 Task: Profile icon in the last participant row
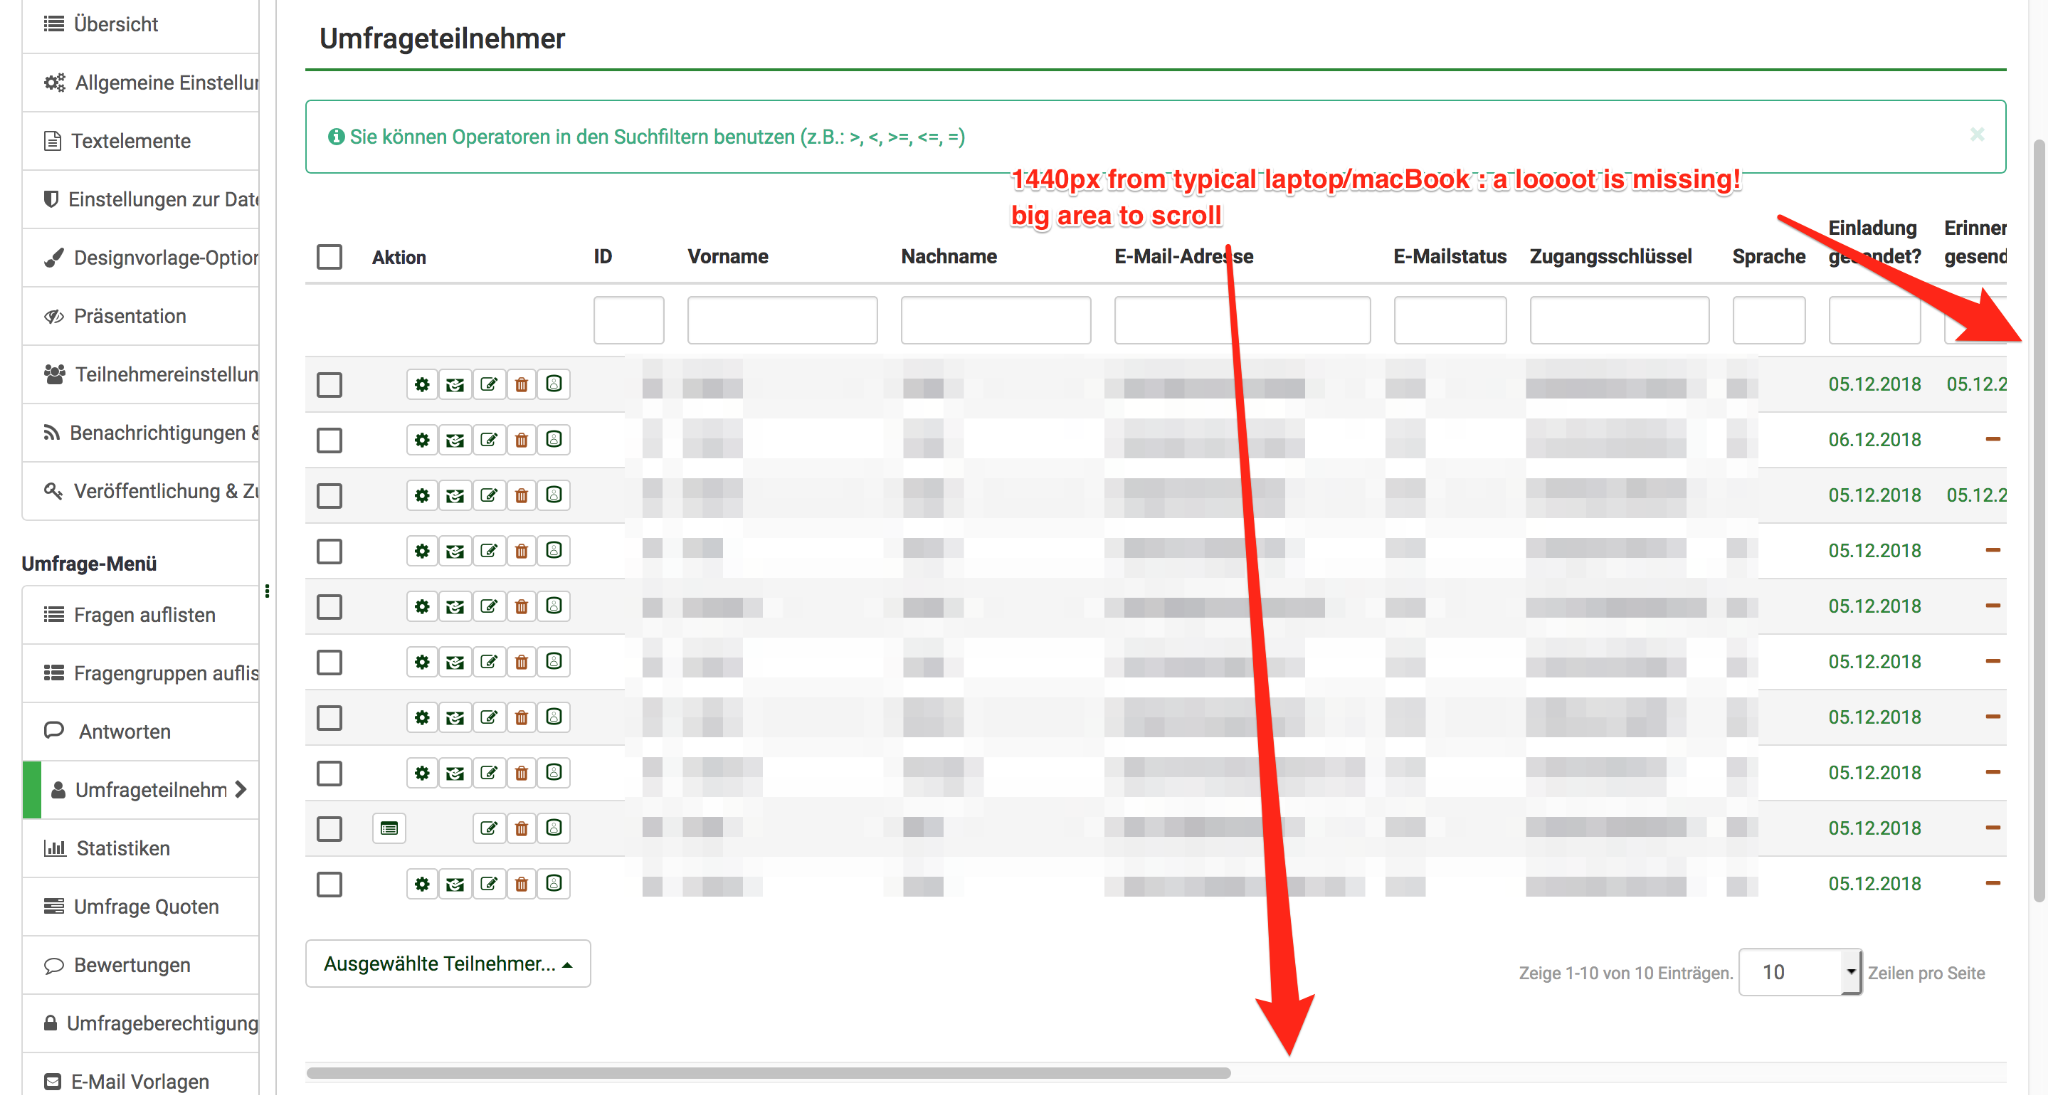(x=554, y=884)
